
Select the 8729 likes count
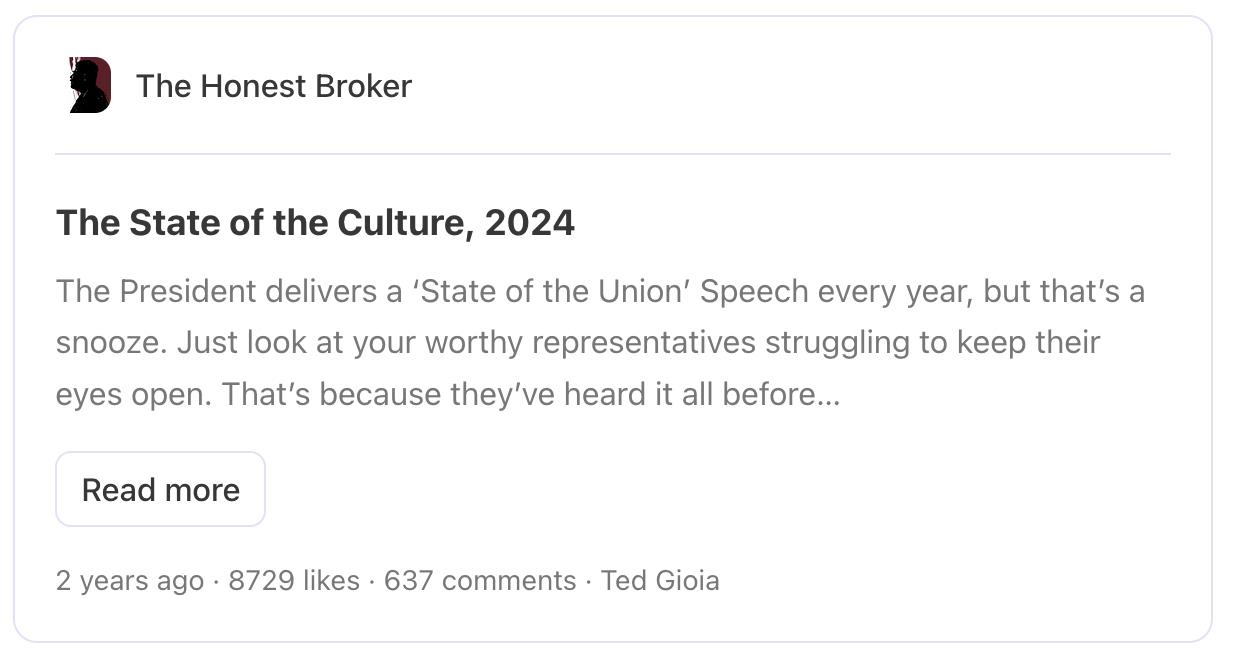click(x=293, y=580)
